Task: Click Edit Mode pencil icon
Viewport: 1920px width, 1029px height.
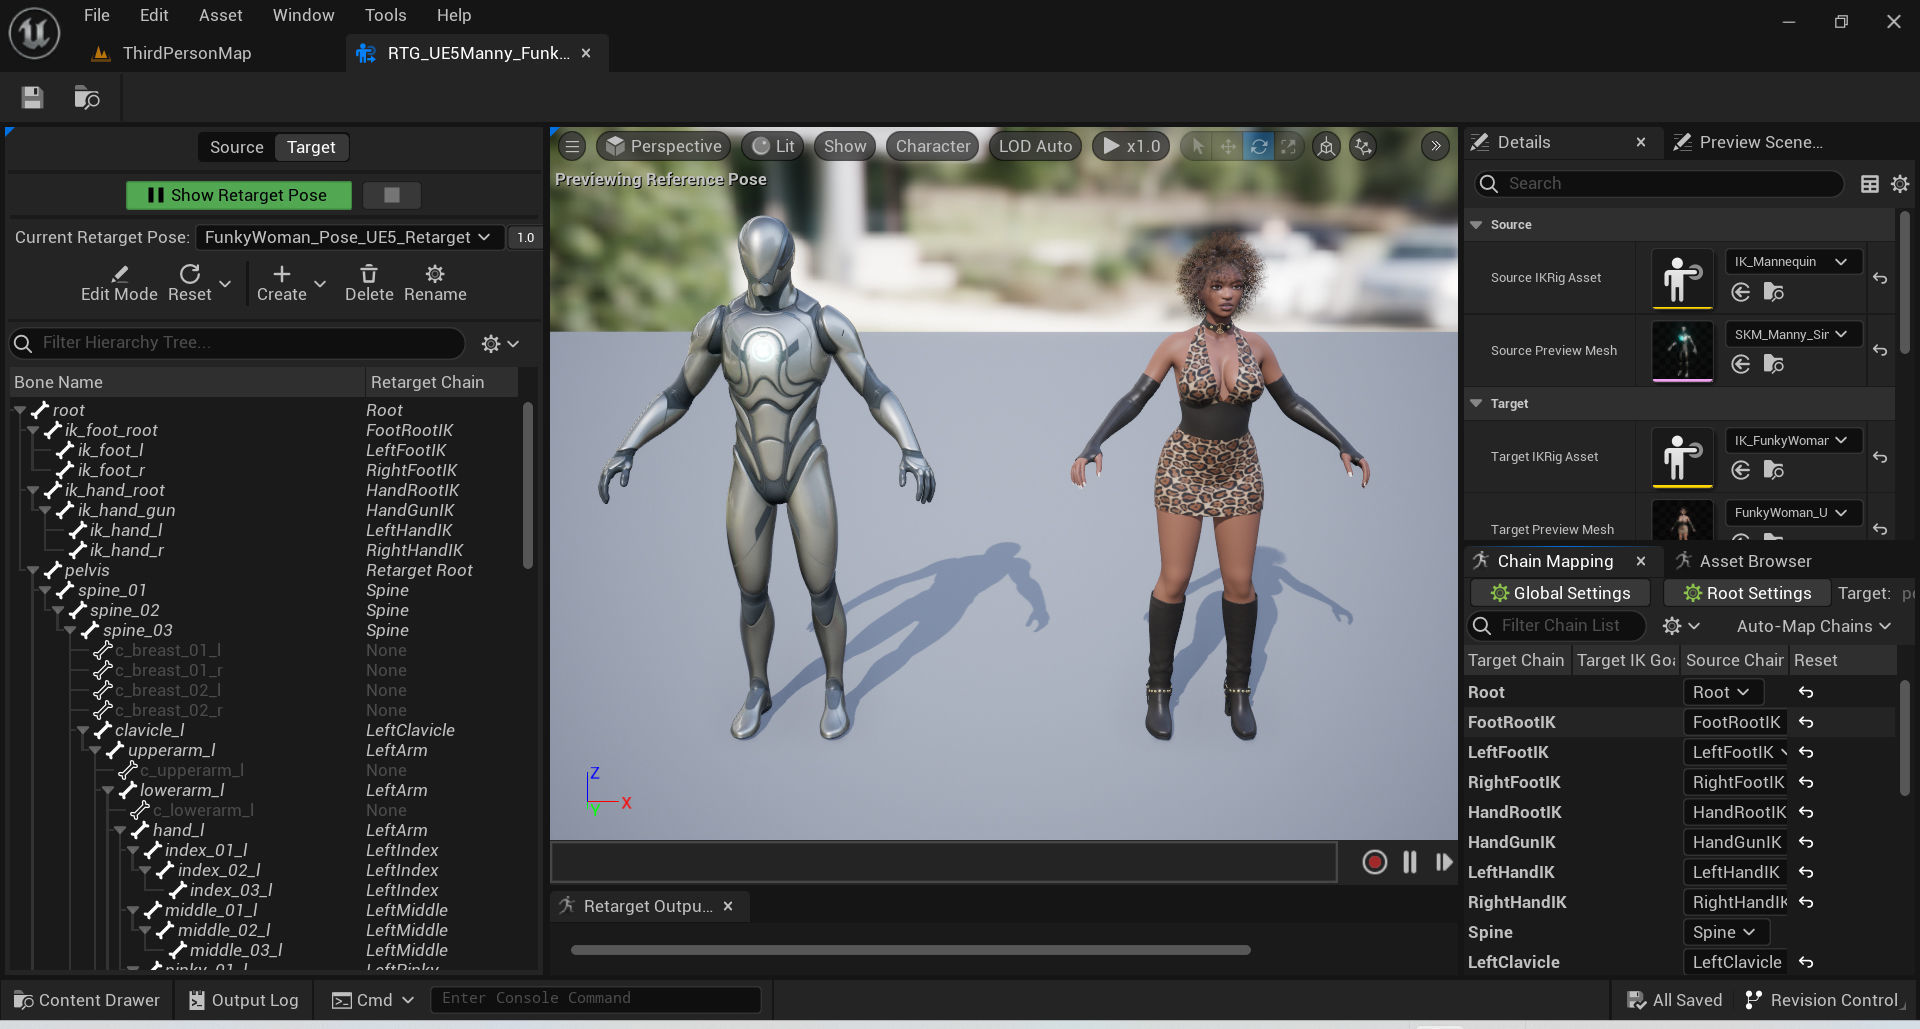Action: pyautogui.click(x=119, y=283)
